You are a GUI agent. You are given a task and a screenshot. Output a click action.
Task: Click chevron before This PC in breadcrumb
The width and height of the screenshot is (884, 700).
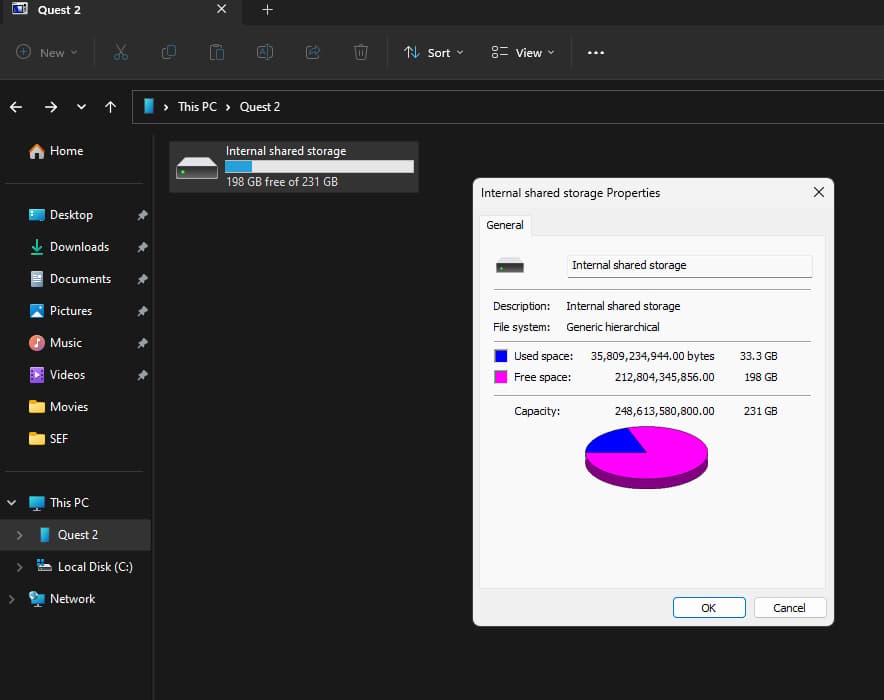point(166,107)
